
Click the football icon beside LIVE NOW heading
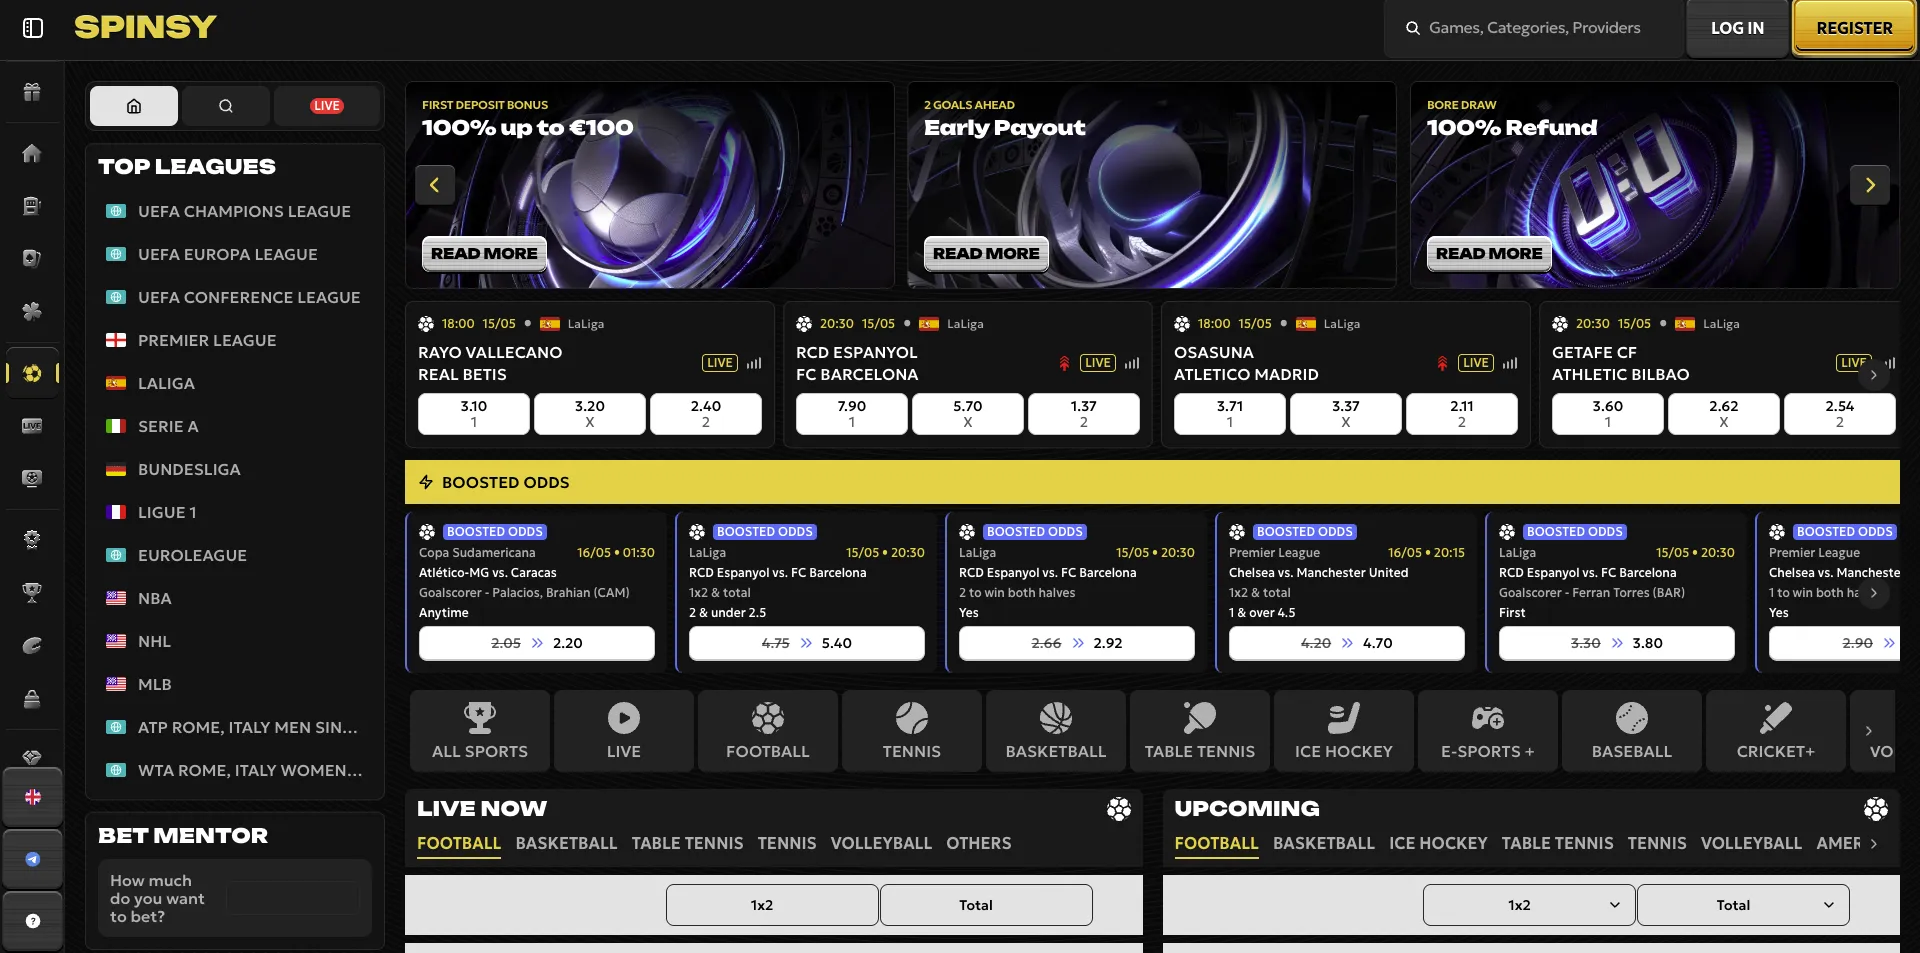tap(1119, 809)
